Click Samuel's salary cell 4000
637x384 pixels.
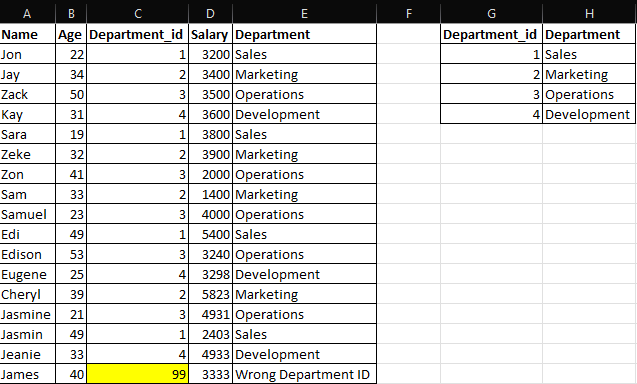(210, 214)
